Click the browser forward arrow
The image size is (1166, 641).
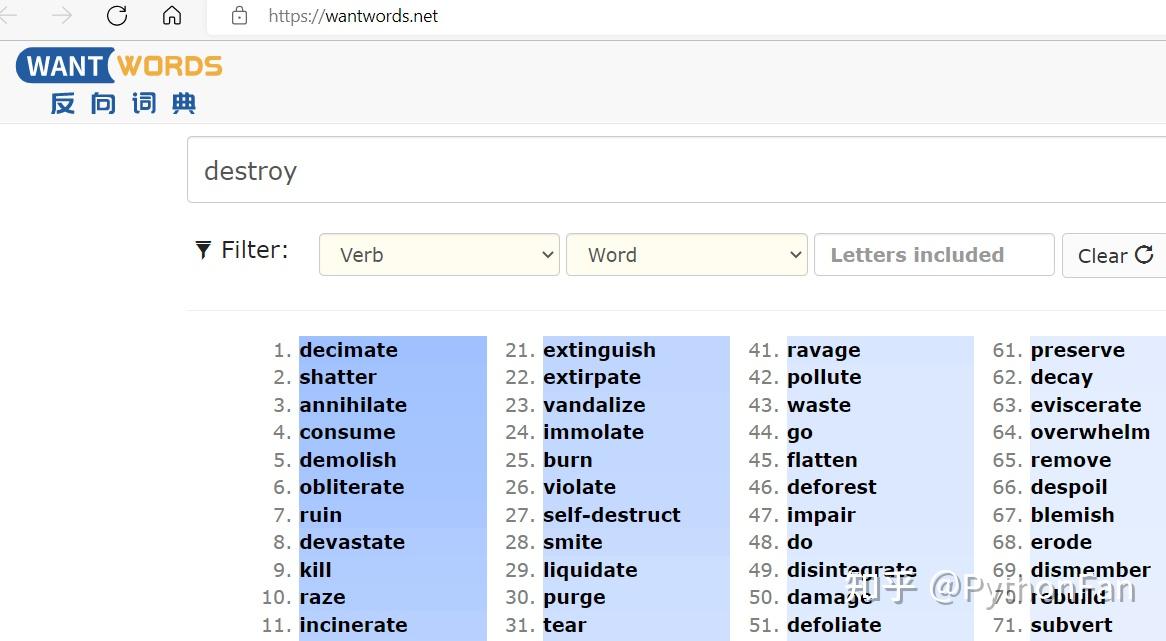(x=62, y=16)
